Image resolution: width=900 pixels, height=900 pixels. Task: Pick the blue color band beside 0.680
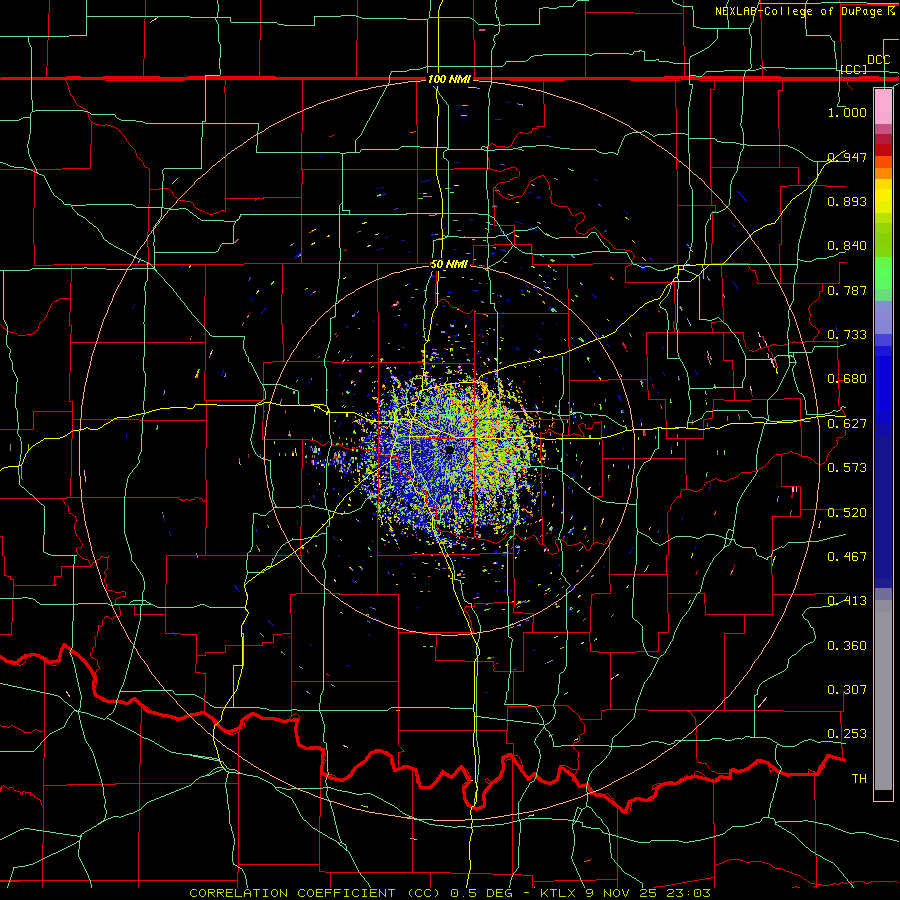tap(883, 379)
